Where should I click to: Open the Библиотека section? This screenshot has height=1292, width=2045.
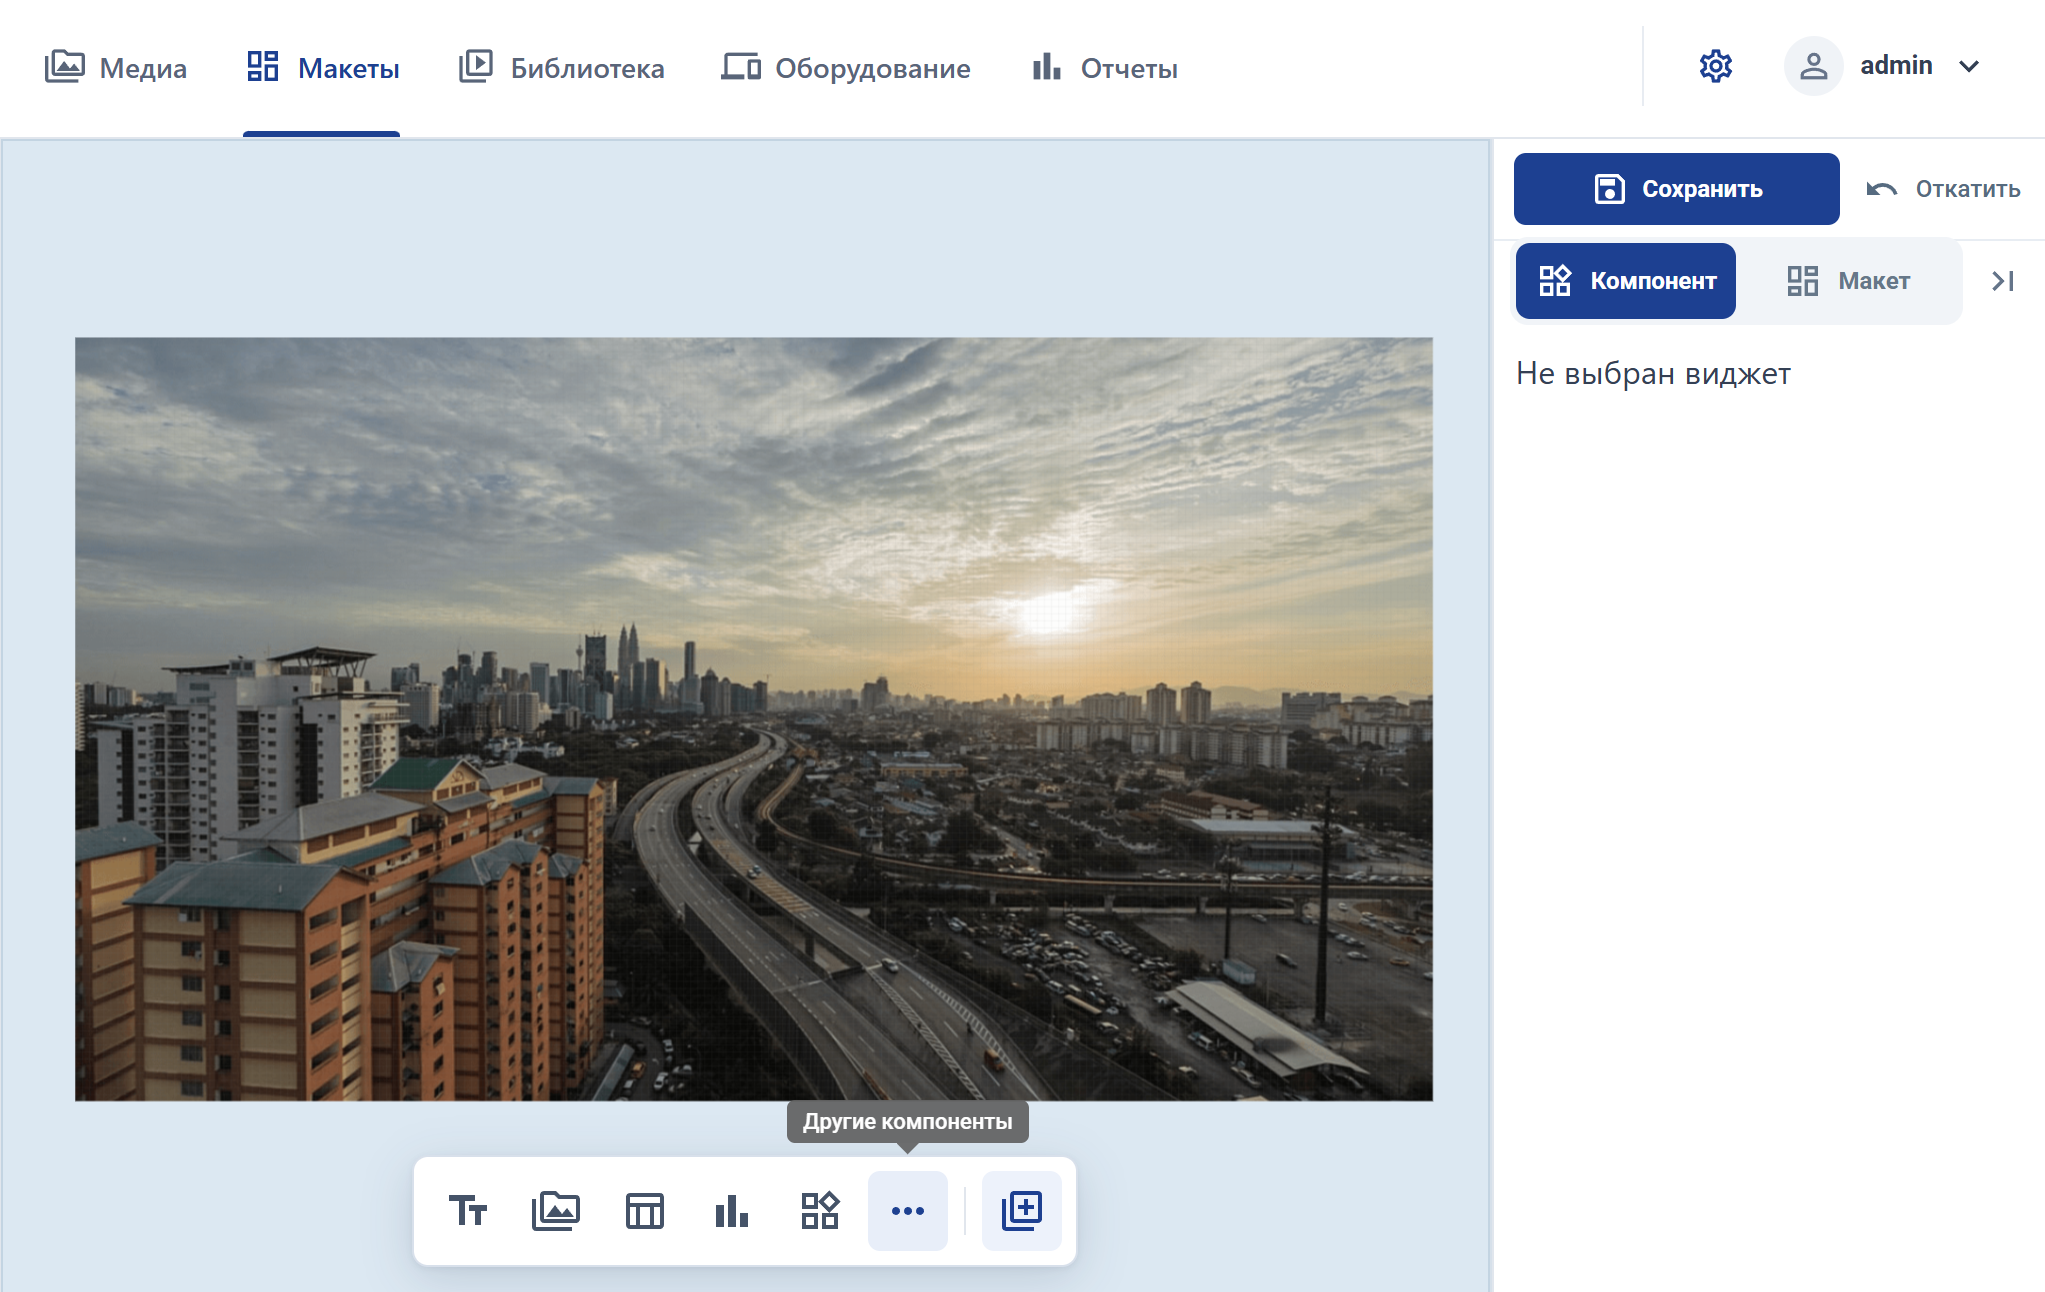[561, 67]
